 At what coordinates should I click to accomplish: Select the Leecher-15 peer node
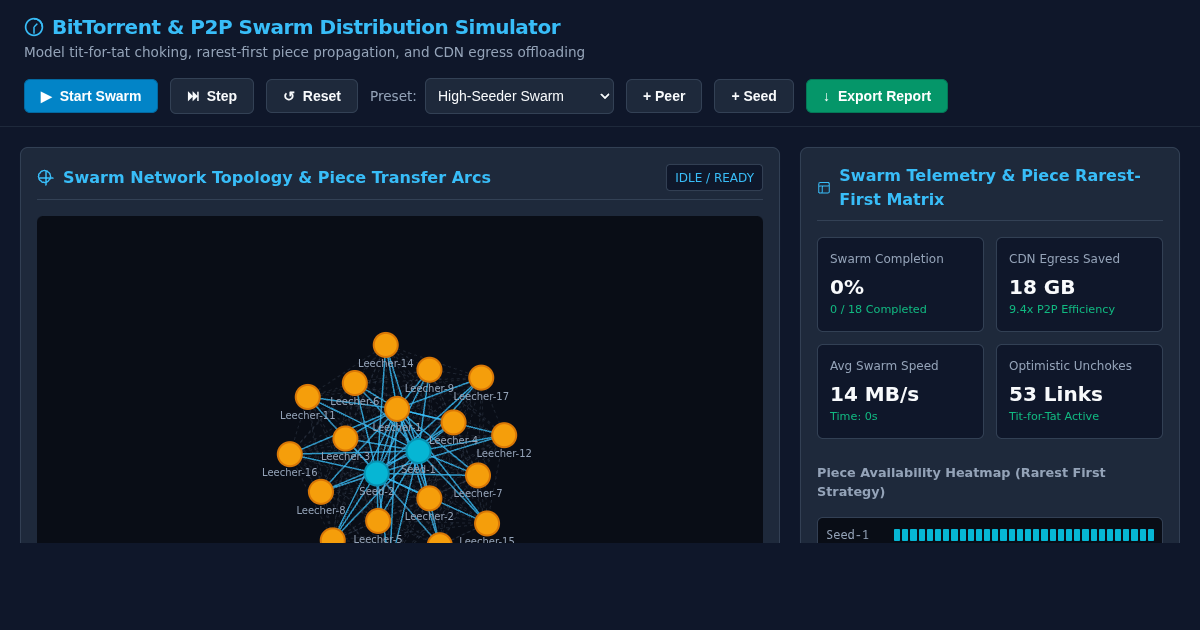pos(487,523)
